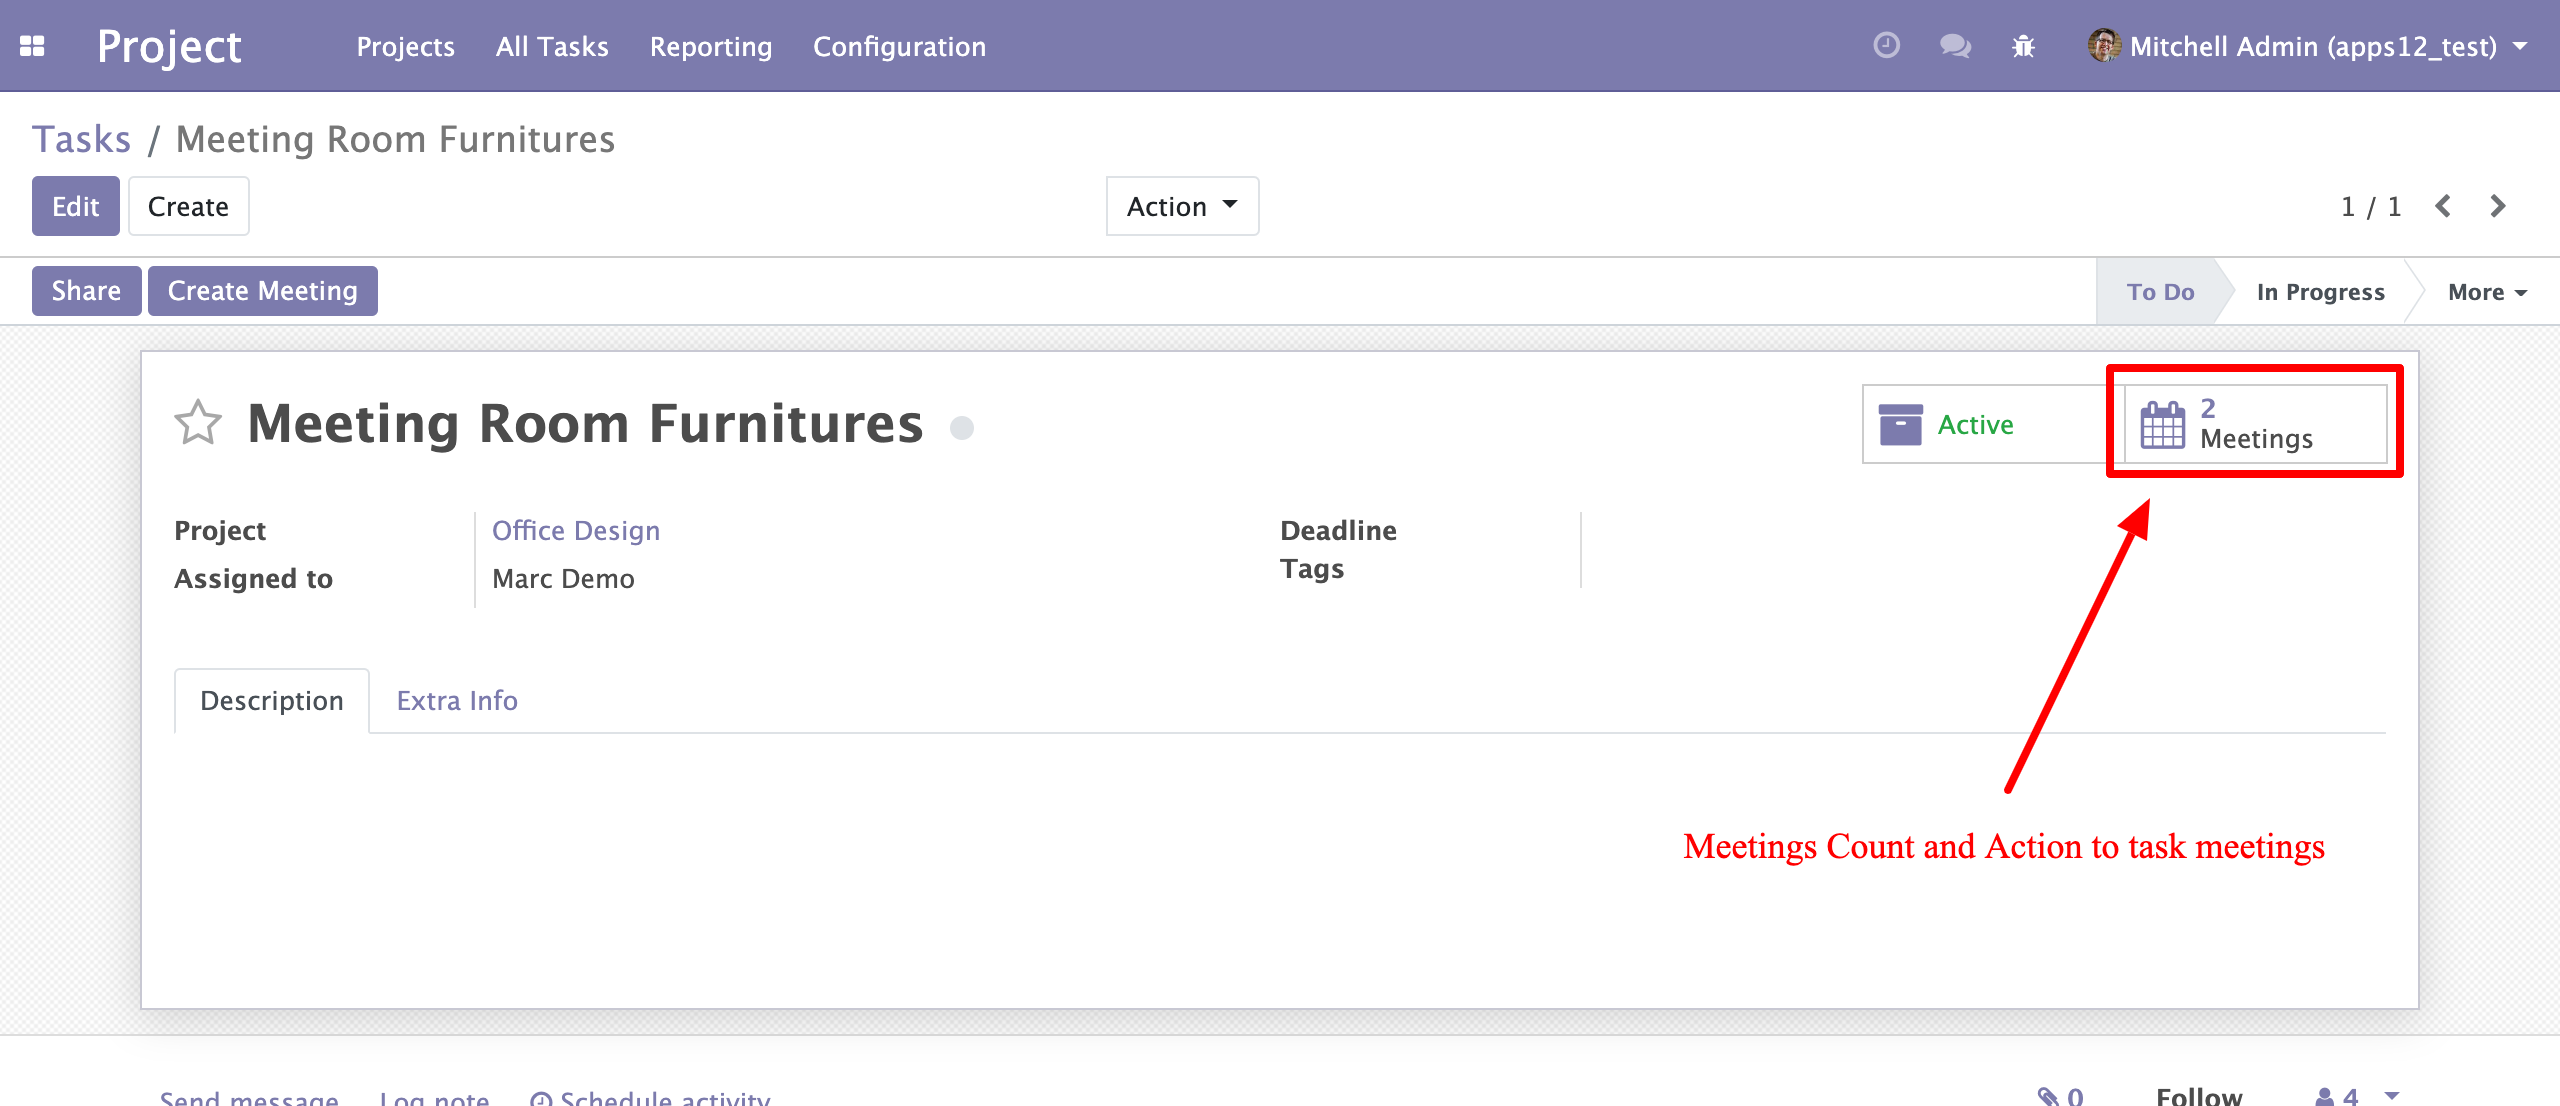Open the Reporting menu
This screenshot has width=2560, height=1106.
(x=711, y=46)
